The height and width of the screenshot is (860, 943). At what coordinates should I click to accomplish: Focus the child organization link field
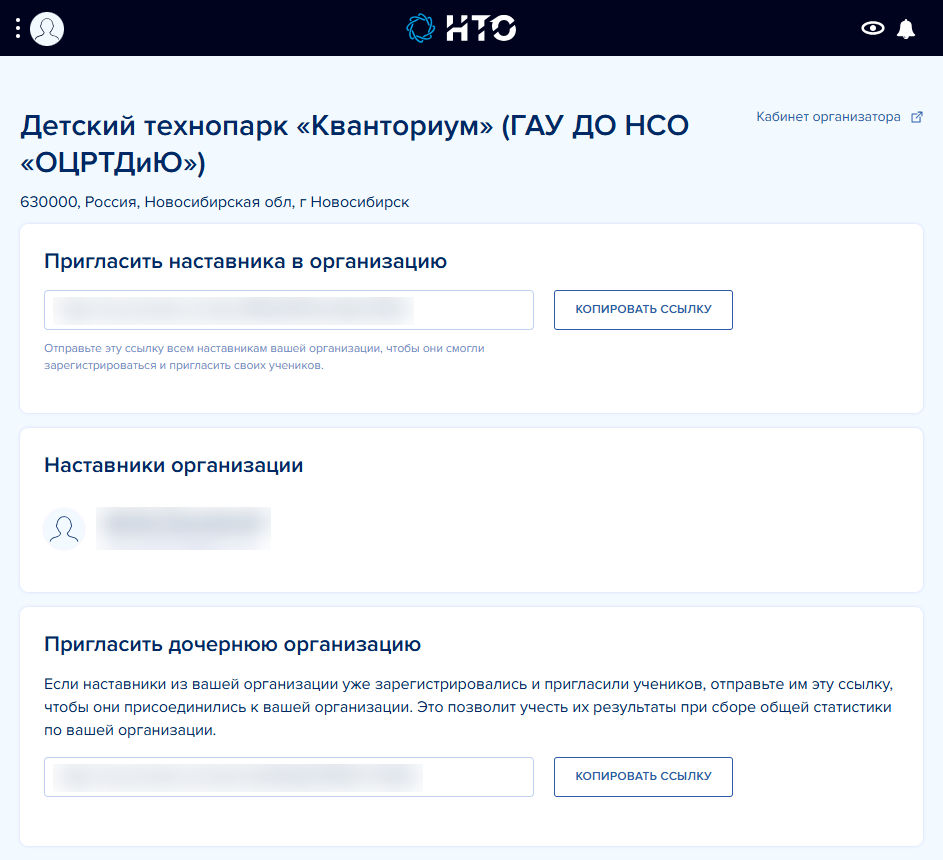(289, 777)
